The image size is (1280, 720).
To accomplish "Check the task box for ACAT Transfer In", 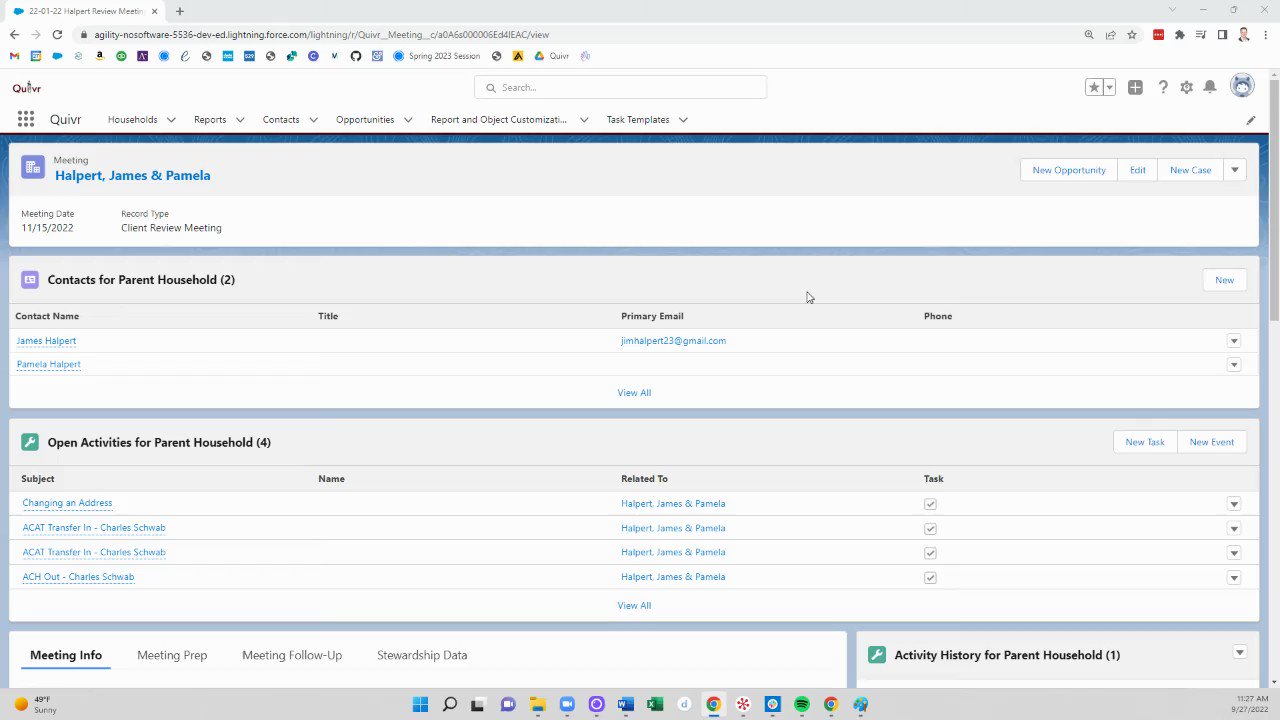I will tap(930, 528).
